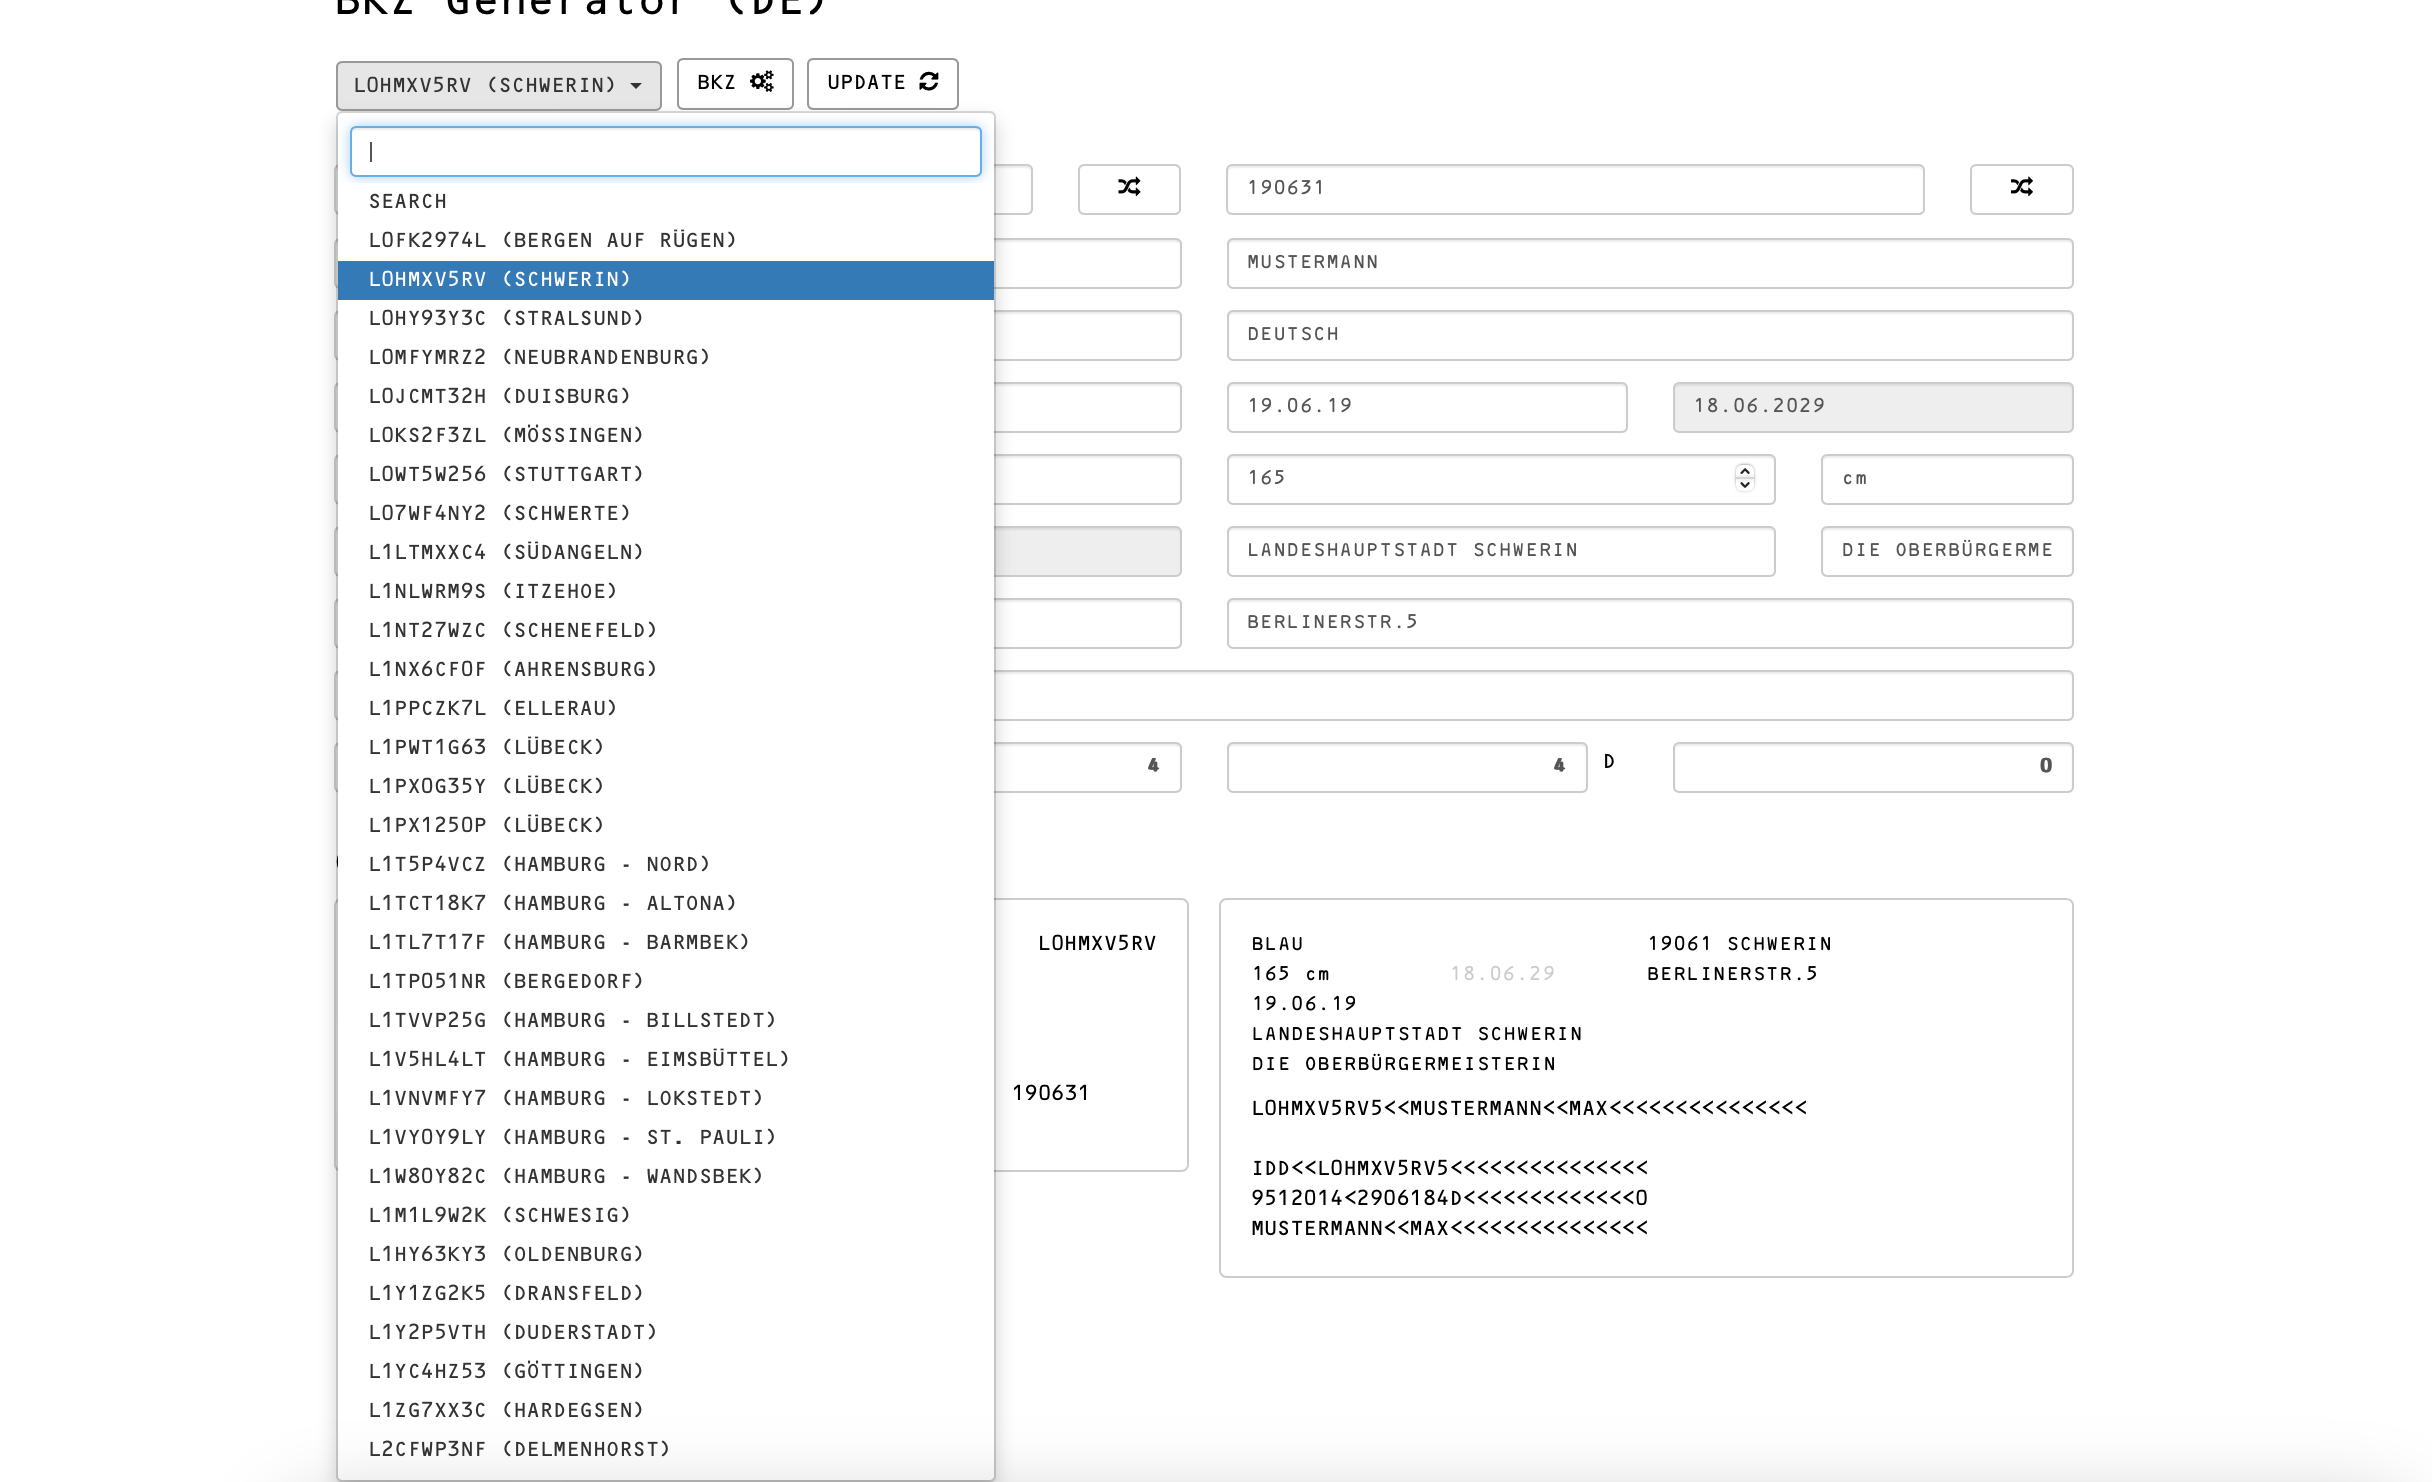2432x1482 pixels.
Task: Choose L1TVVP25G (Hamburg - Billstedt)
Action: pyautogui.click(x=665, y=1020)
